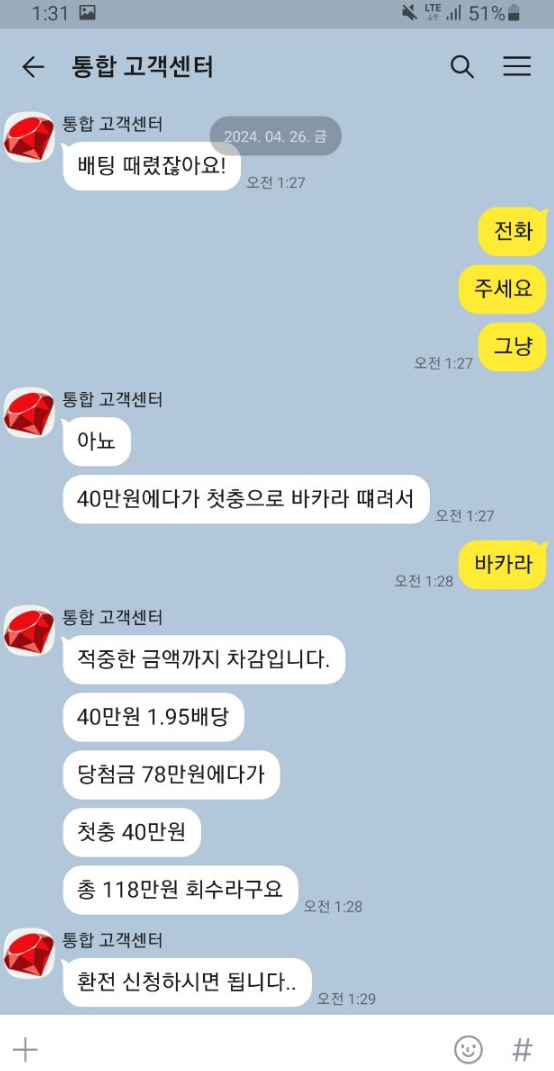Image resolution: width=554 pixels, height=1071 pixels.
Task: Open chat search magnifier icon
Action: pos(462,66)
